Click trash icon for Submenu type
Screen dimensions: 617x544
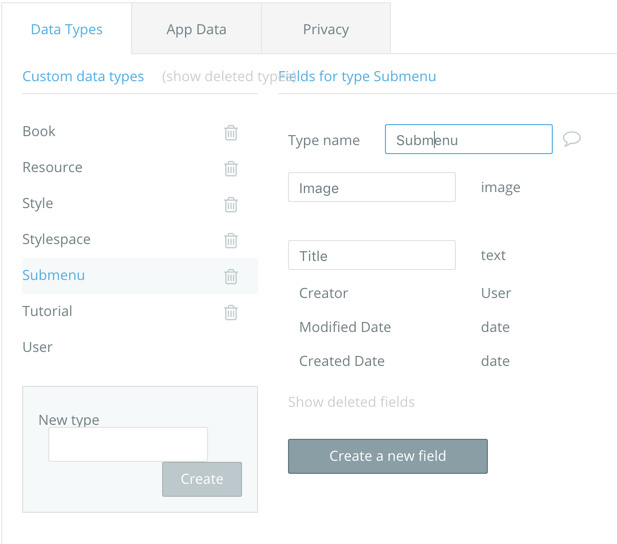coord(231,276)
